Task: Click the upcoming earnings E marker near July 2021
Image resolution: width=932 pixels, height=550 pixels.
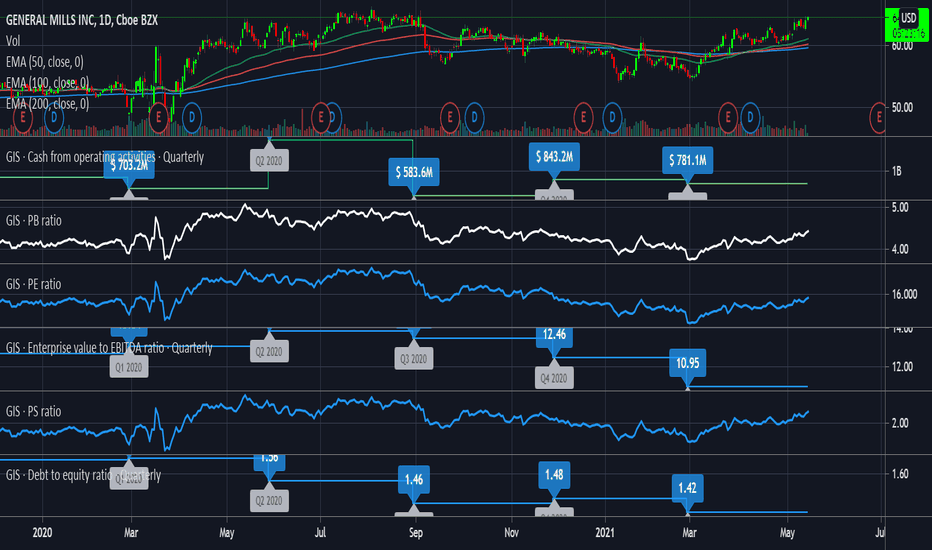Action: coord(879,118)
